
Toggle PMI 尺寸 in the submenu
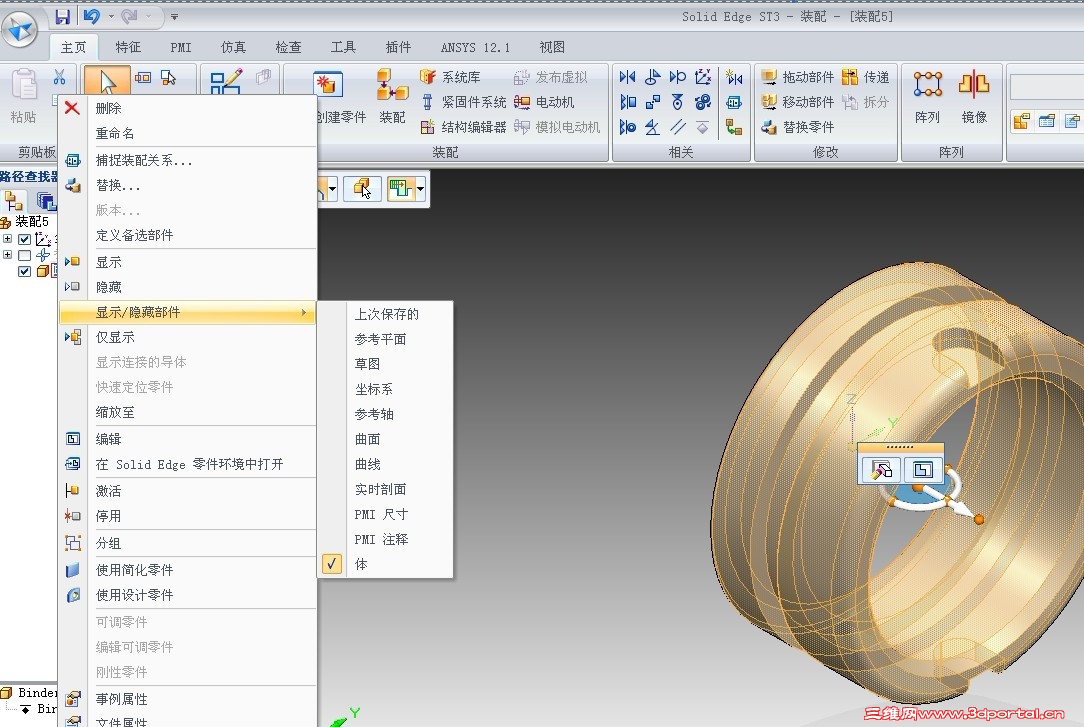(386, 514)
